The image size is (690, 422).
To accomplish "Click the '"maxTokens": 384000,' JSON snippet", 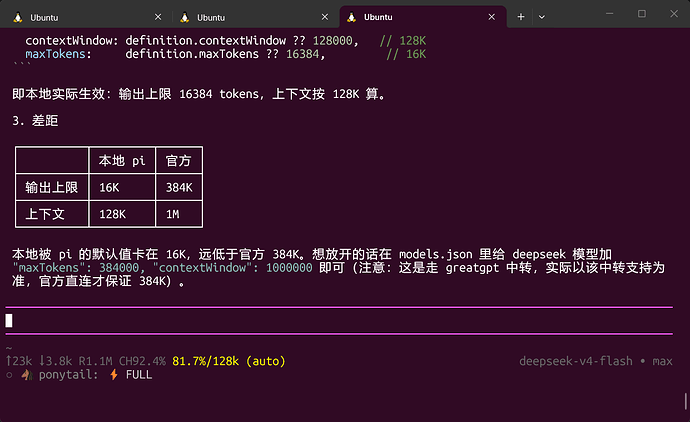I will pyautogui.click(x=79, y=268).
